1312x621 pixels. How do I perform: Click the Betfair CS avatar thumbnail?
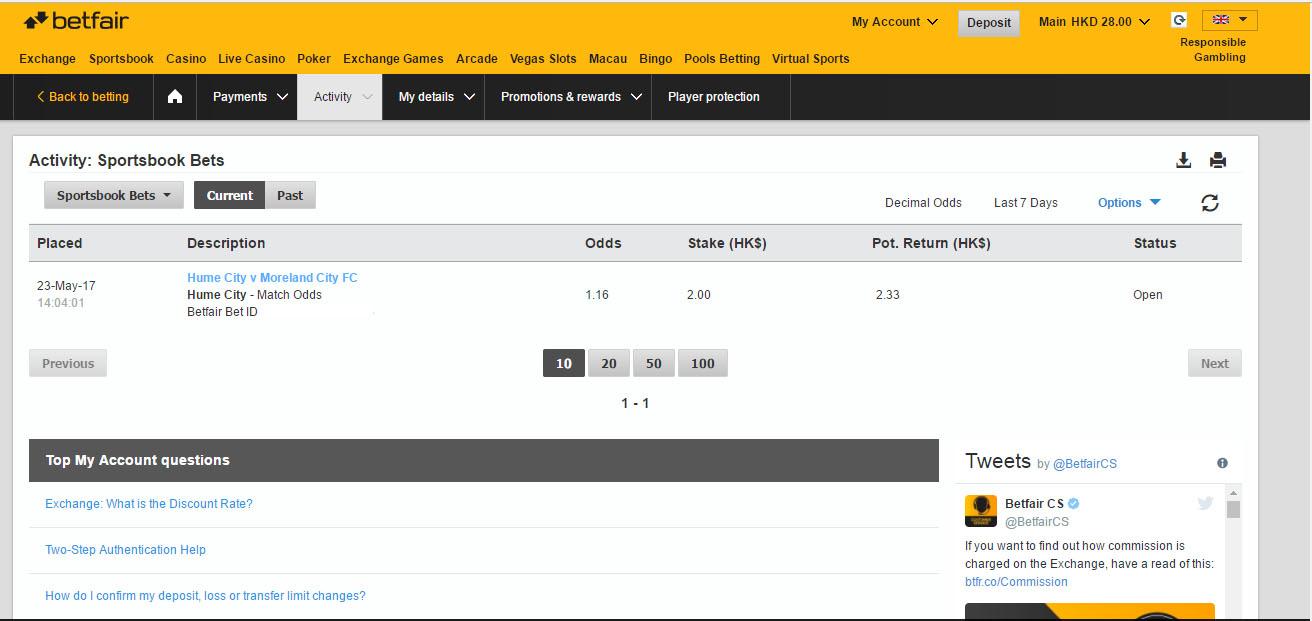coord(981,511)
